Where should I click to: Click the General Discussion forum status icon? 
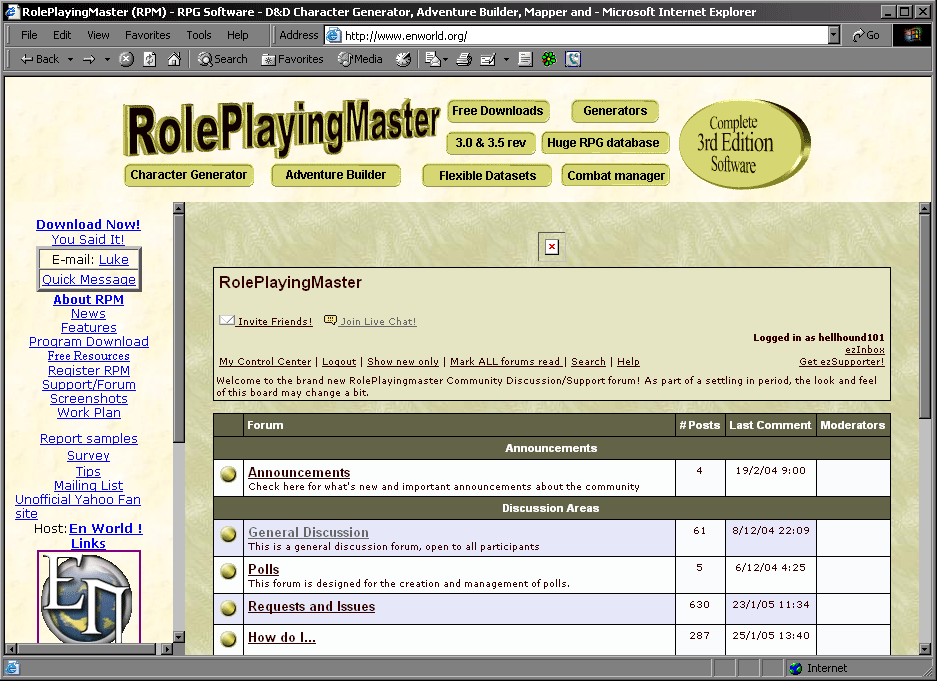pyautogui.click(x=228, y=534)
